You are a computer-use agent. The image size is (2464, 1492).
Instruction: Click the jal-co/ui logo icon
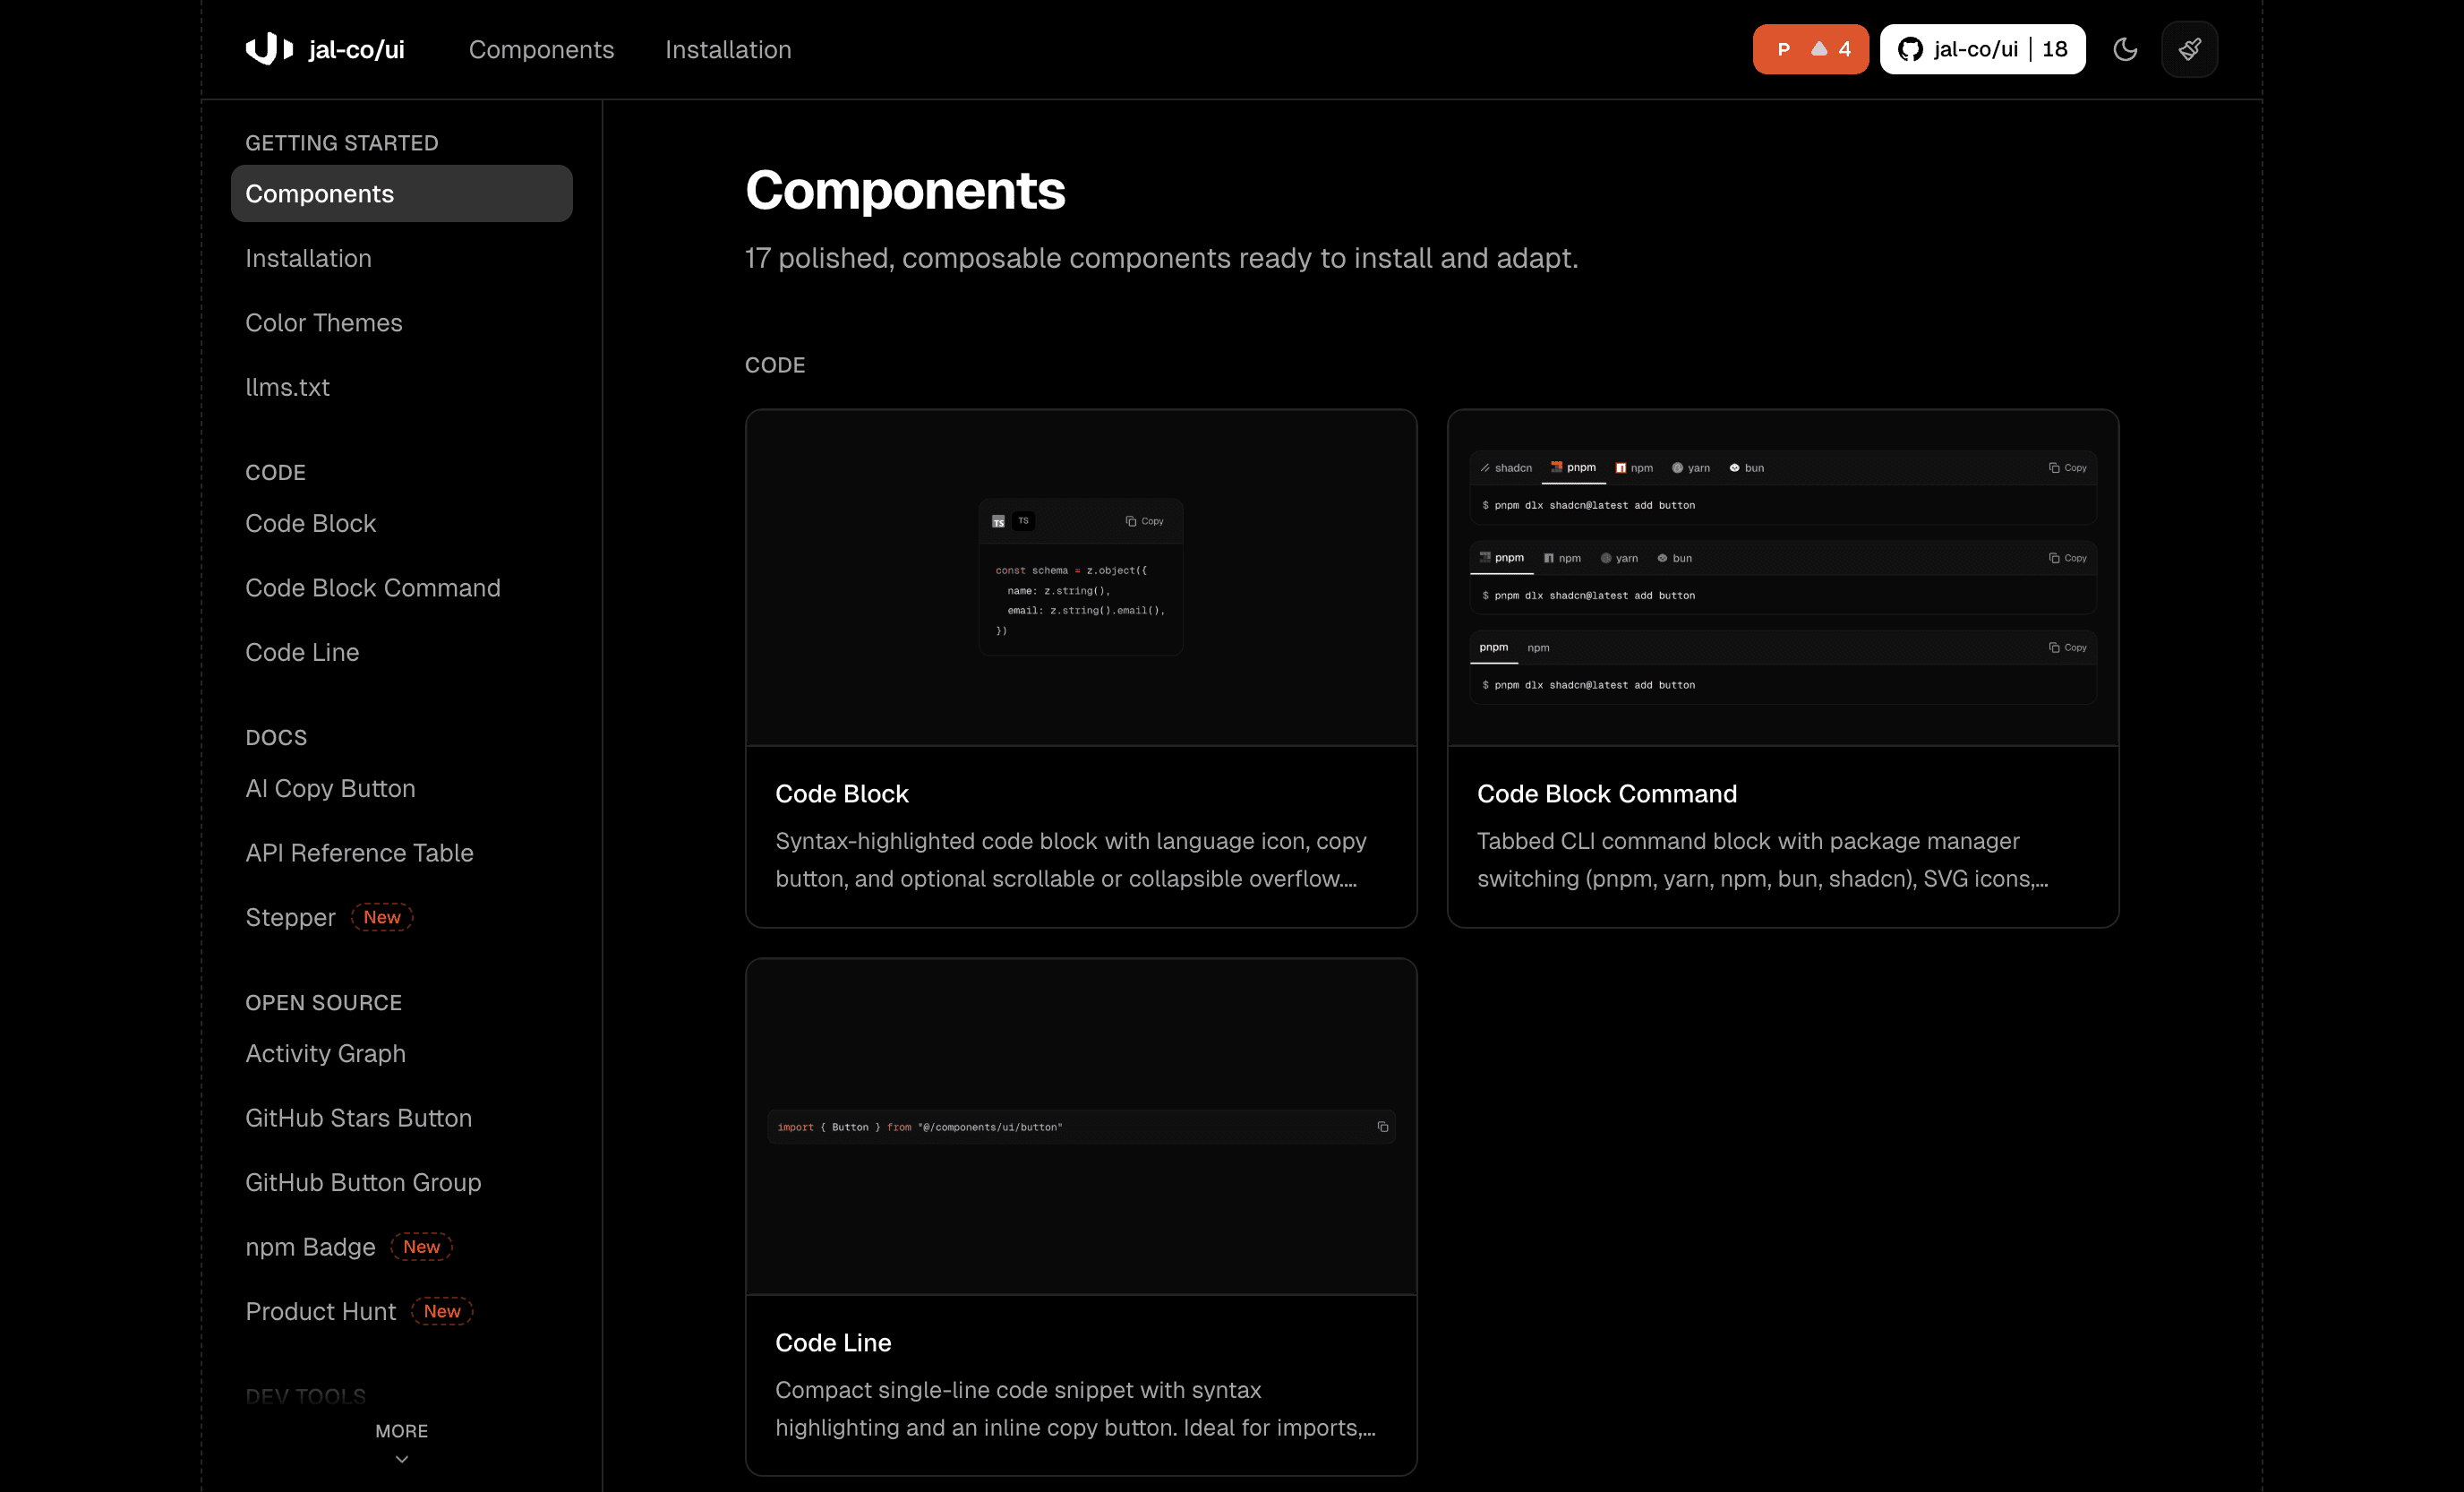click(x=269, y=48)
